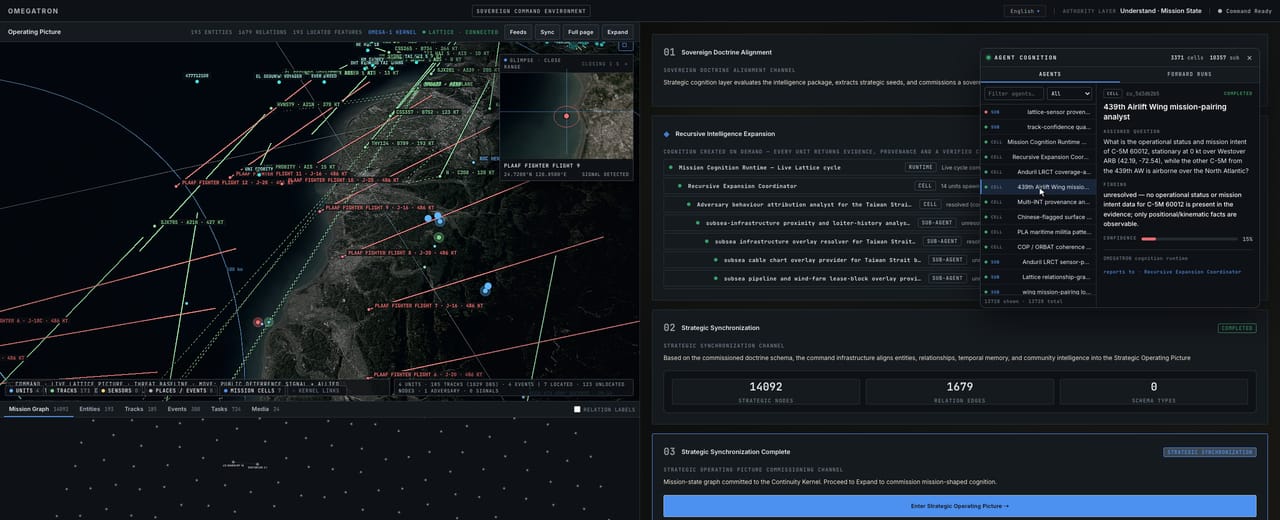Click the OMEGATRON logo text
Screen dimensions: 1280x520
32,11
